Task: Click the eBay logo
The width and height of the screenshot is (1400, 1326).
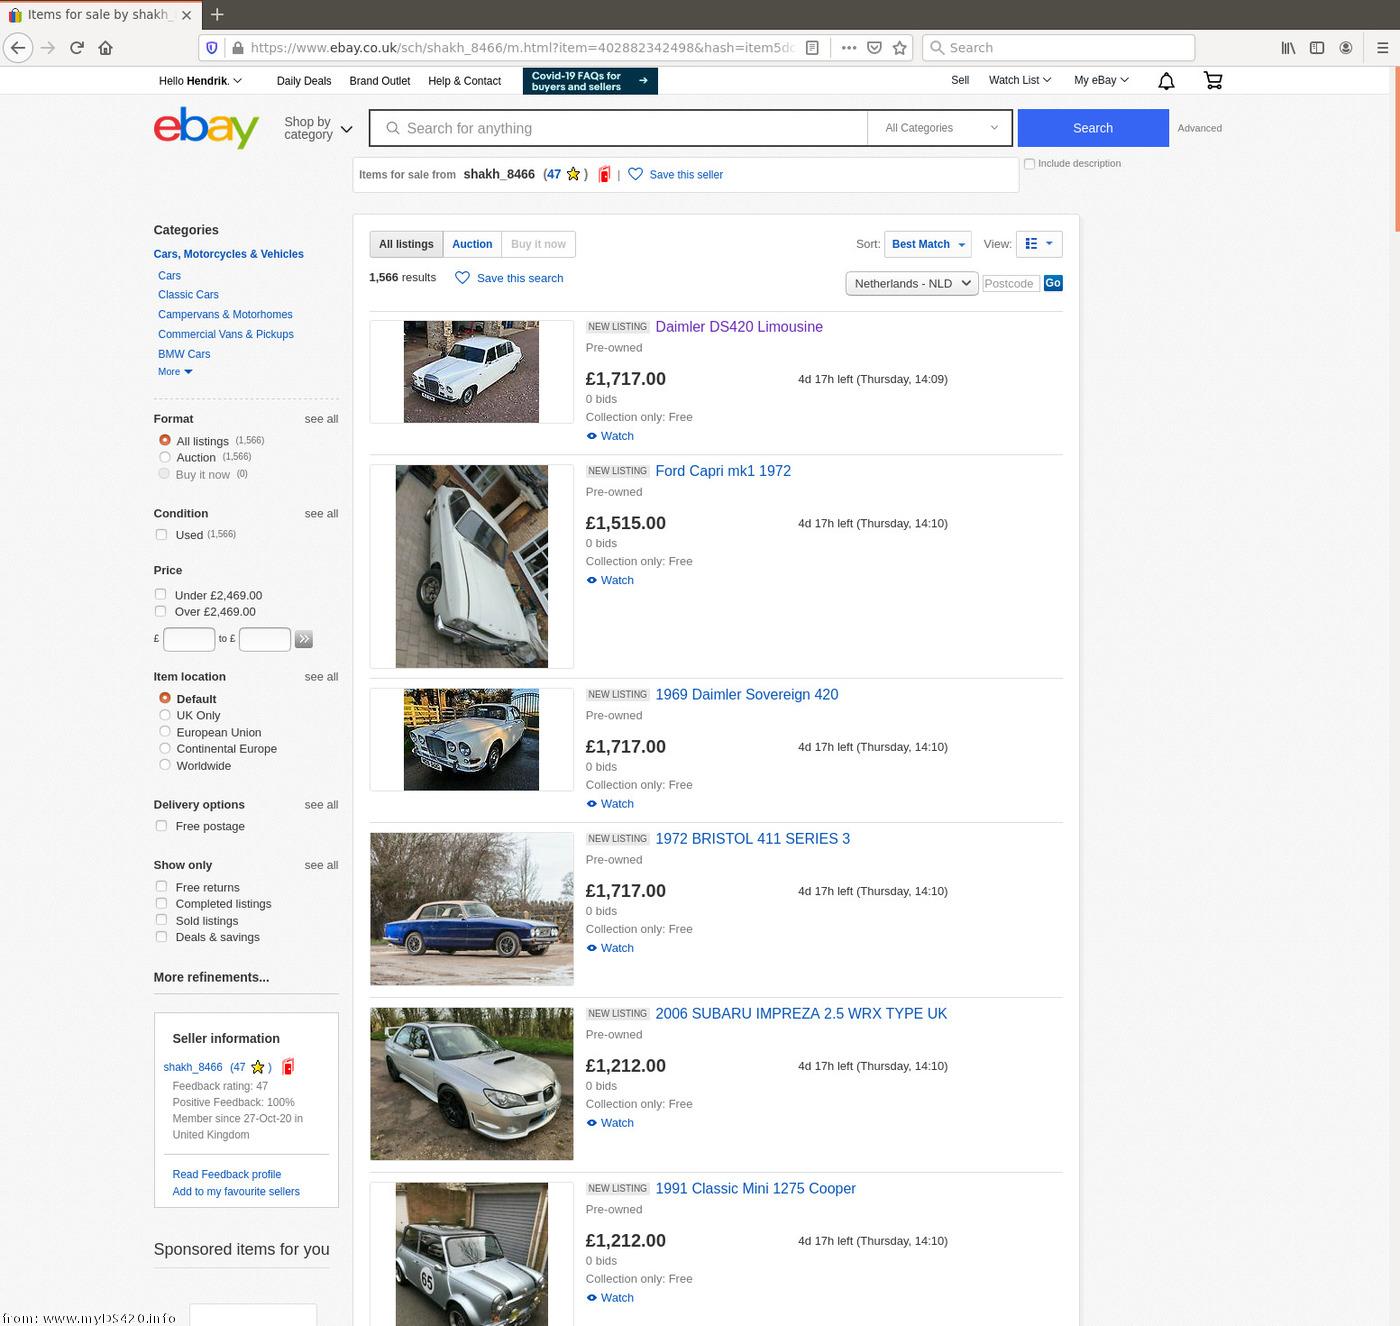Action: pos(206,128)
